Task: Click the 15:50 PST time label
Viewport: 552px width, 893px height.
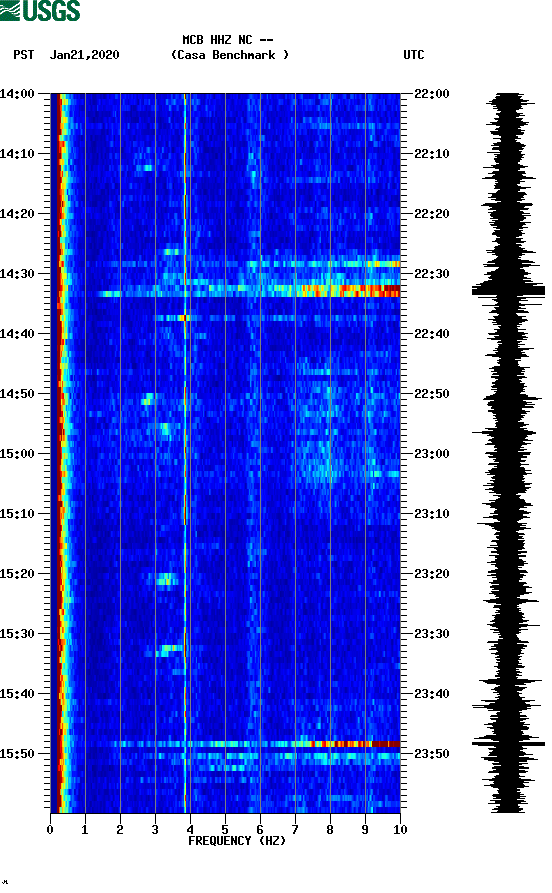Action: tap(17, 753)
